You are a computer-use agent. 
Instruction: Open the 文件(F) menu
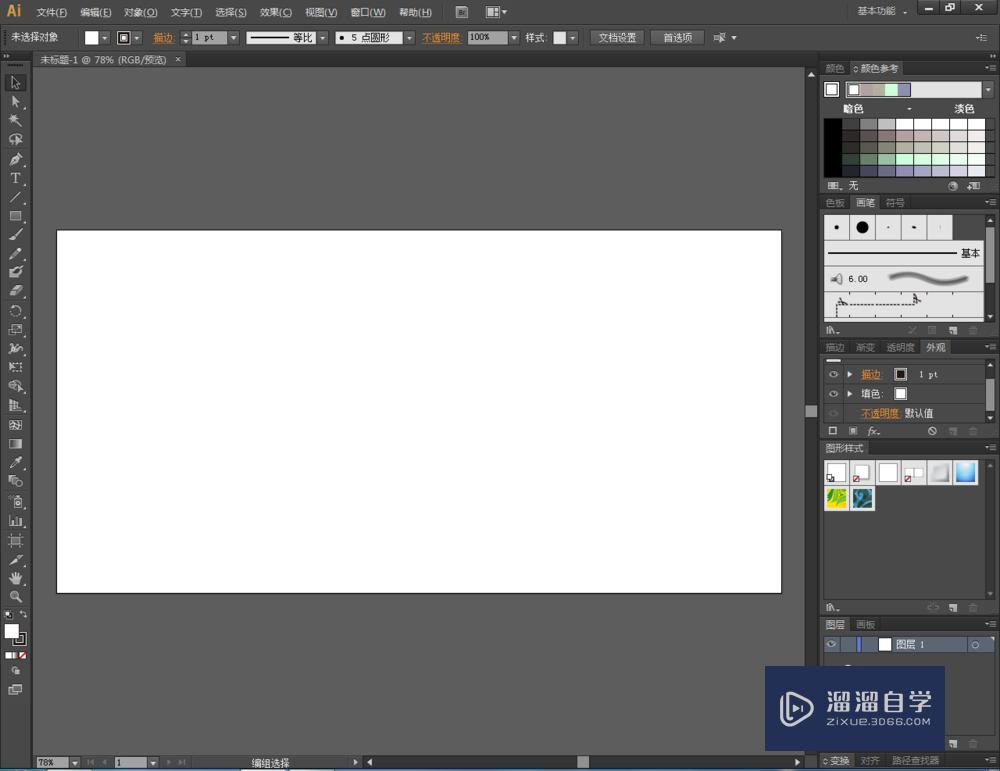click(52, 12)
